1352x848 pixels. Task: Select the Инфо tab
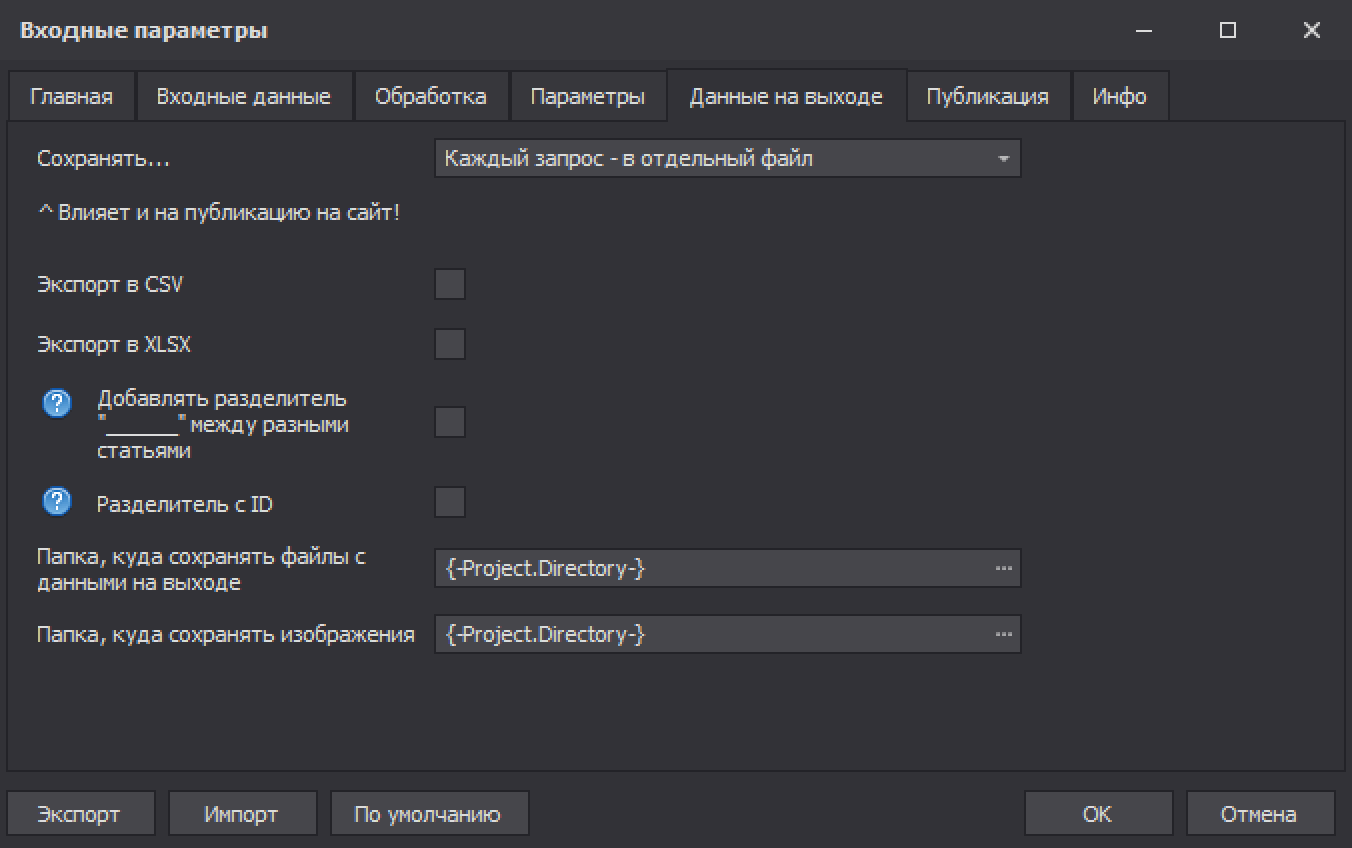pos(1119,97)
